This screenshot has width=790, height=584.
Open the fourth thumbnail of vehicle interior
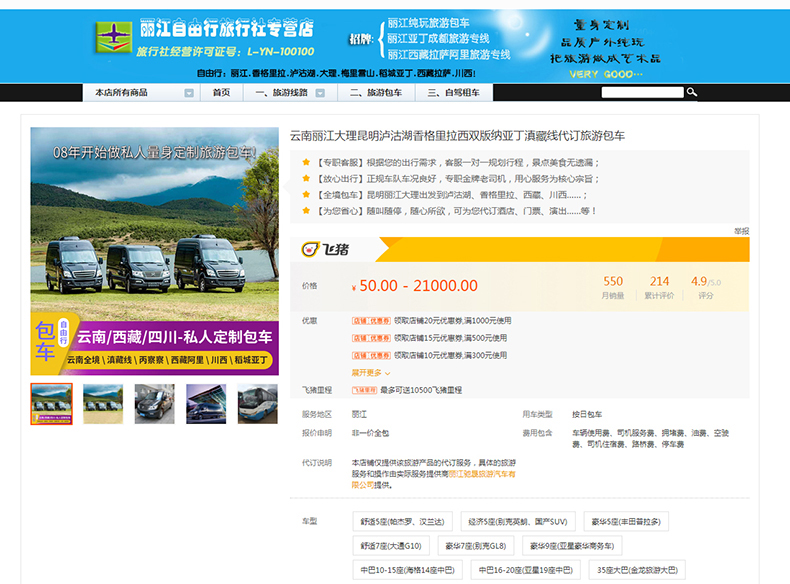click(x=206, y=404)
